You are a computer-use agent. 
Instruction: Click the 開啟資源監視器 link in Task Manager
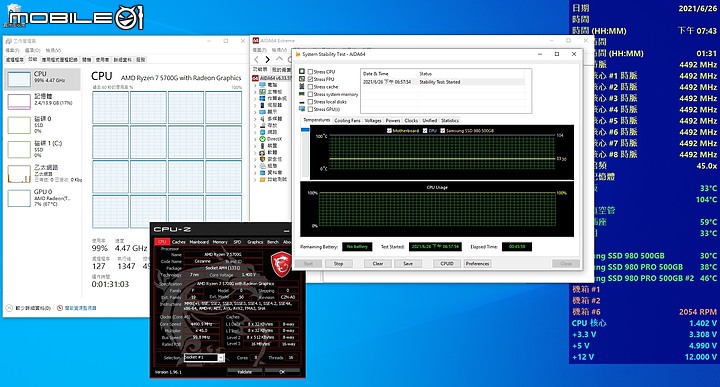tap(80, 308)
